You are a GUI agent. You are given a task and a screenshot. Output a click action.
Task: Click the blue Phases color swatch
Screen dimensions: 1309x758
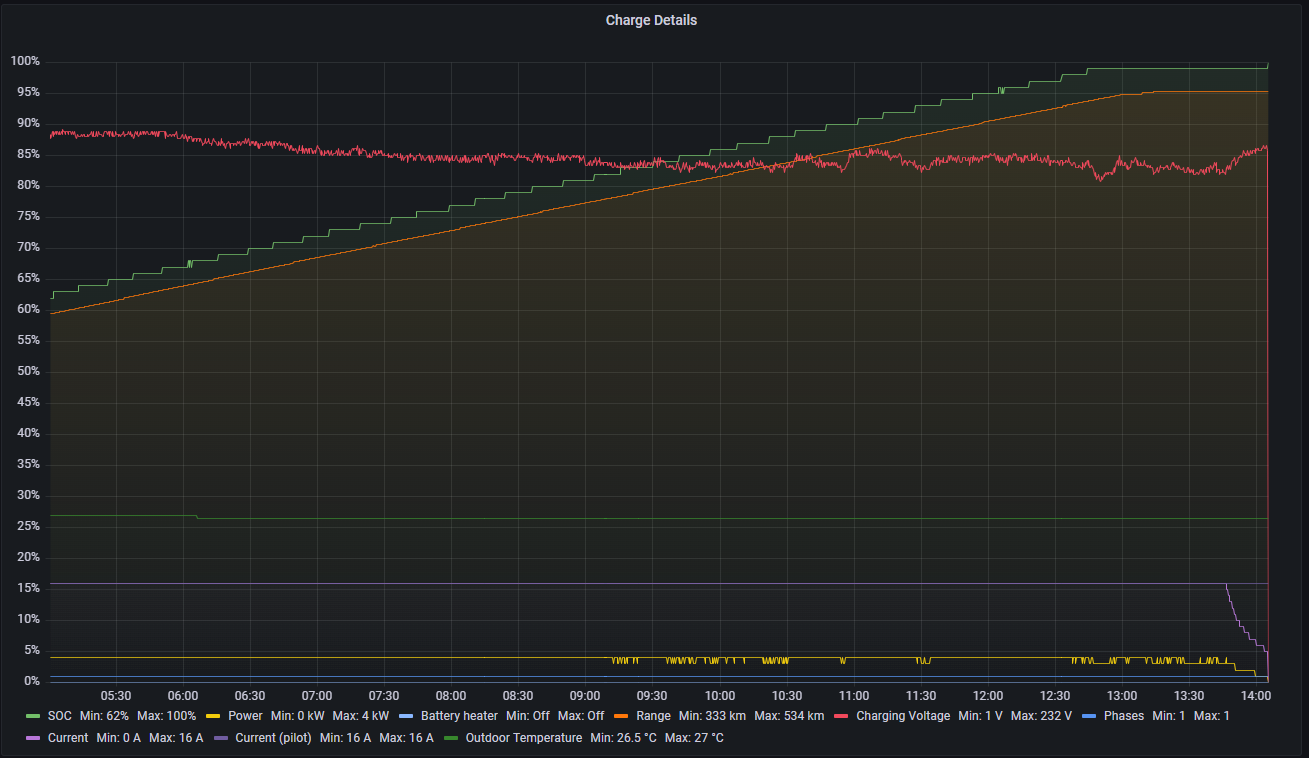[x=1090, y=716]
